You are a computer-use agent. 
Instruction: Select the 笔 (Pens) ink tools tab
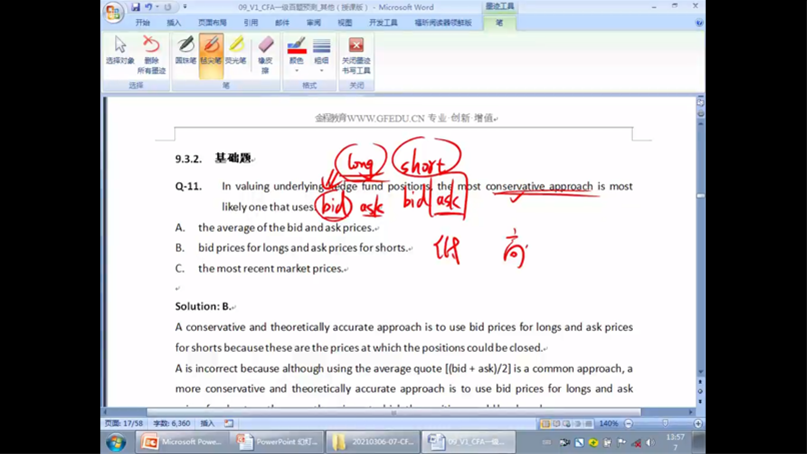coord(499,23)
